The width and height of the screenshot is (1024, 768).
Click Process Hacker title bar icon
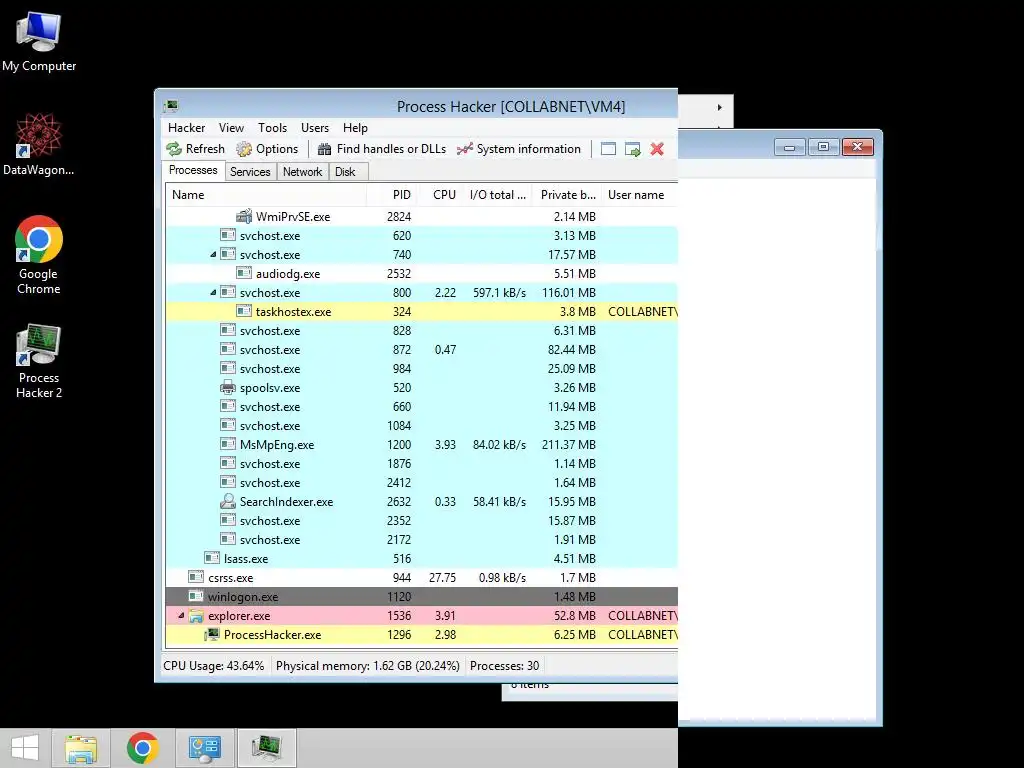tap(172, 106)
